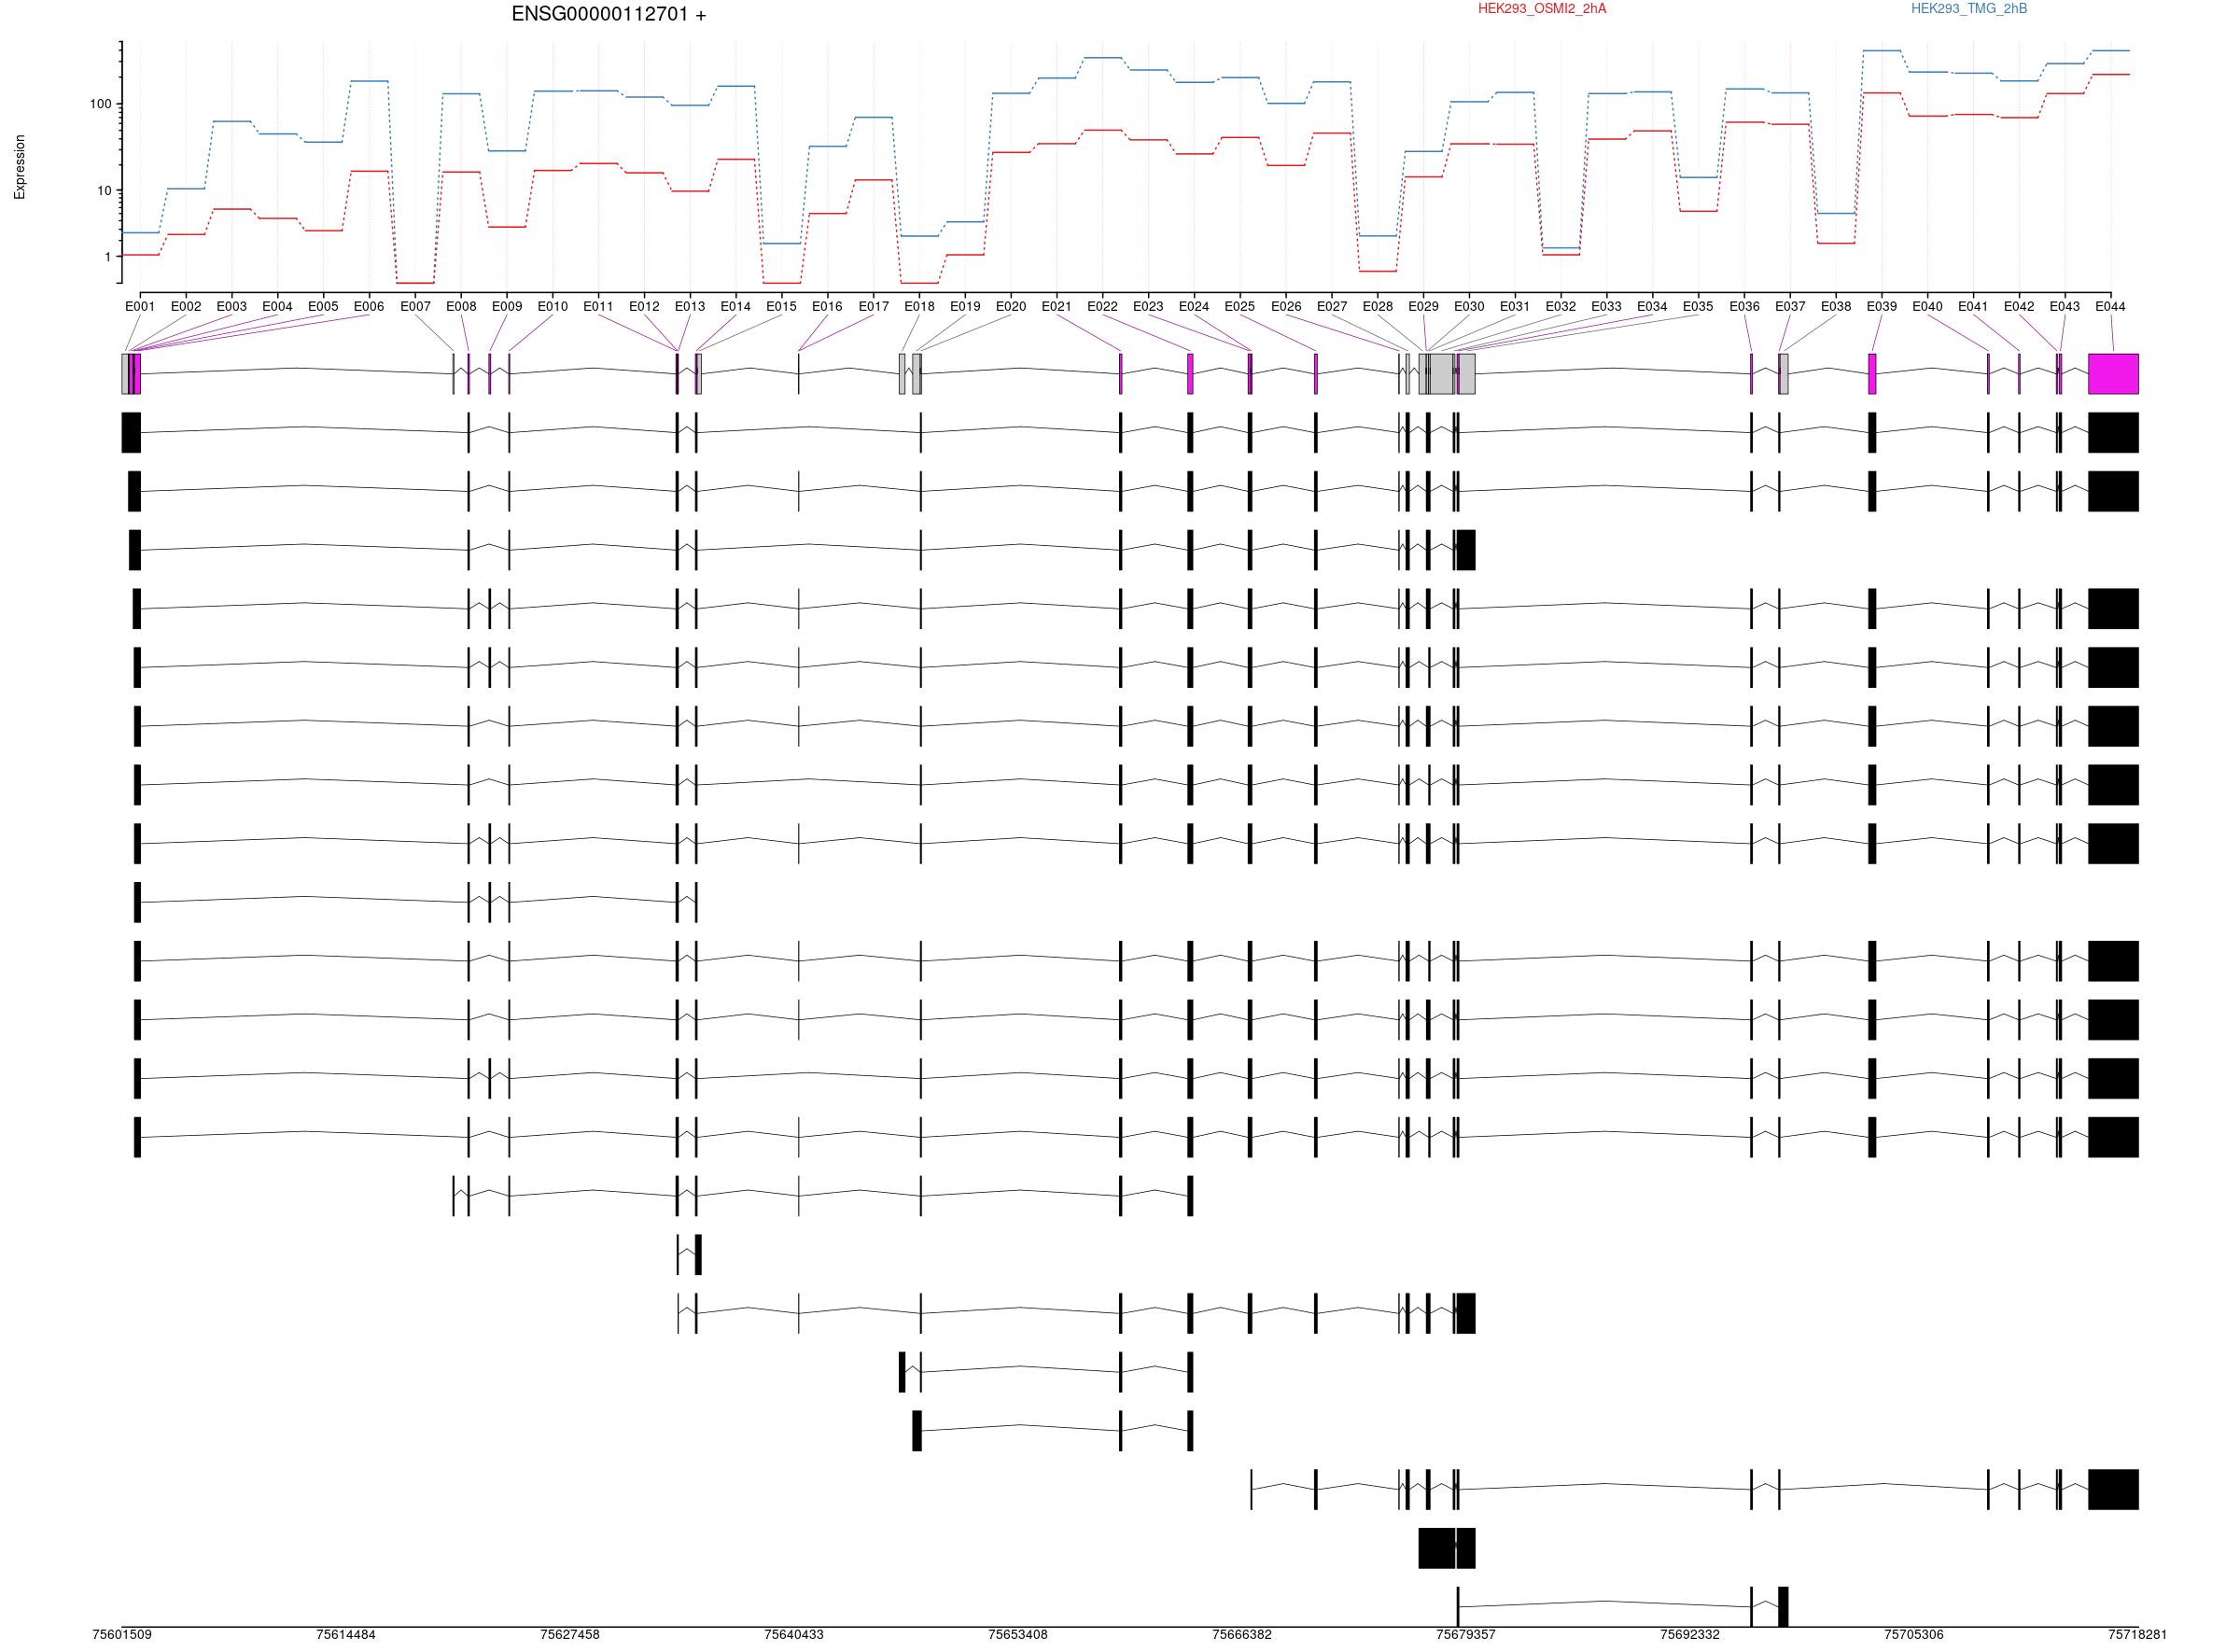Click the y-axis tick value 10

104,191
